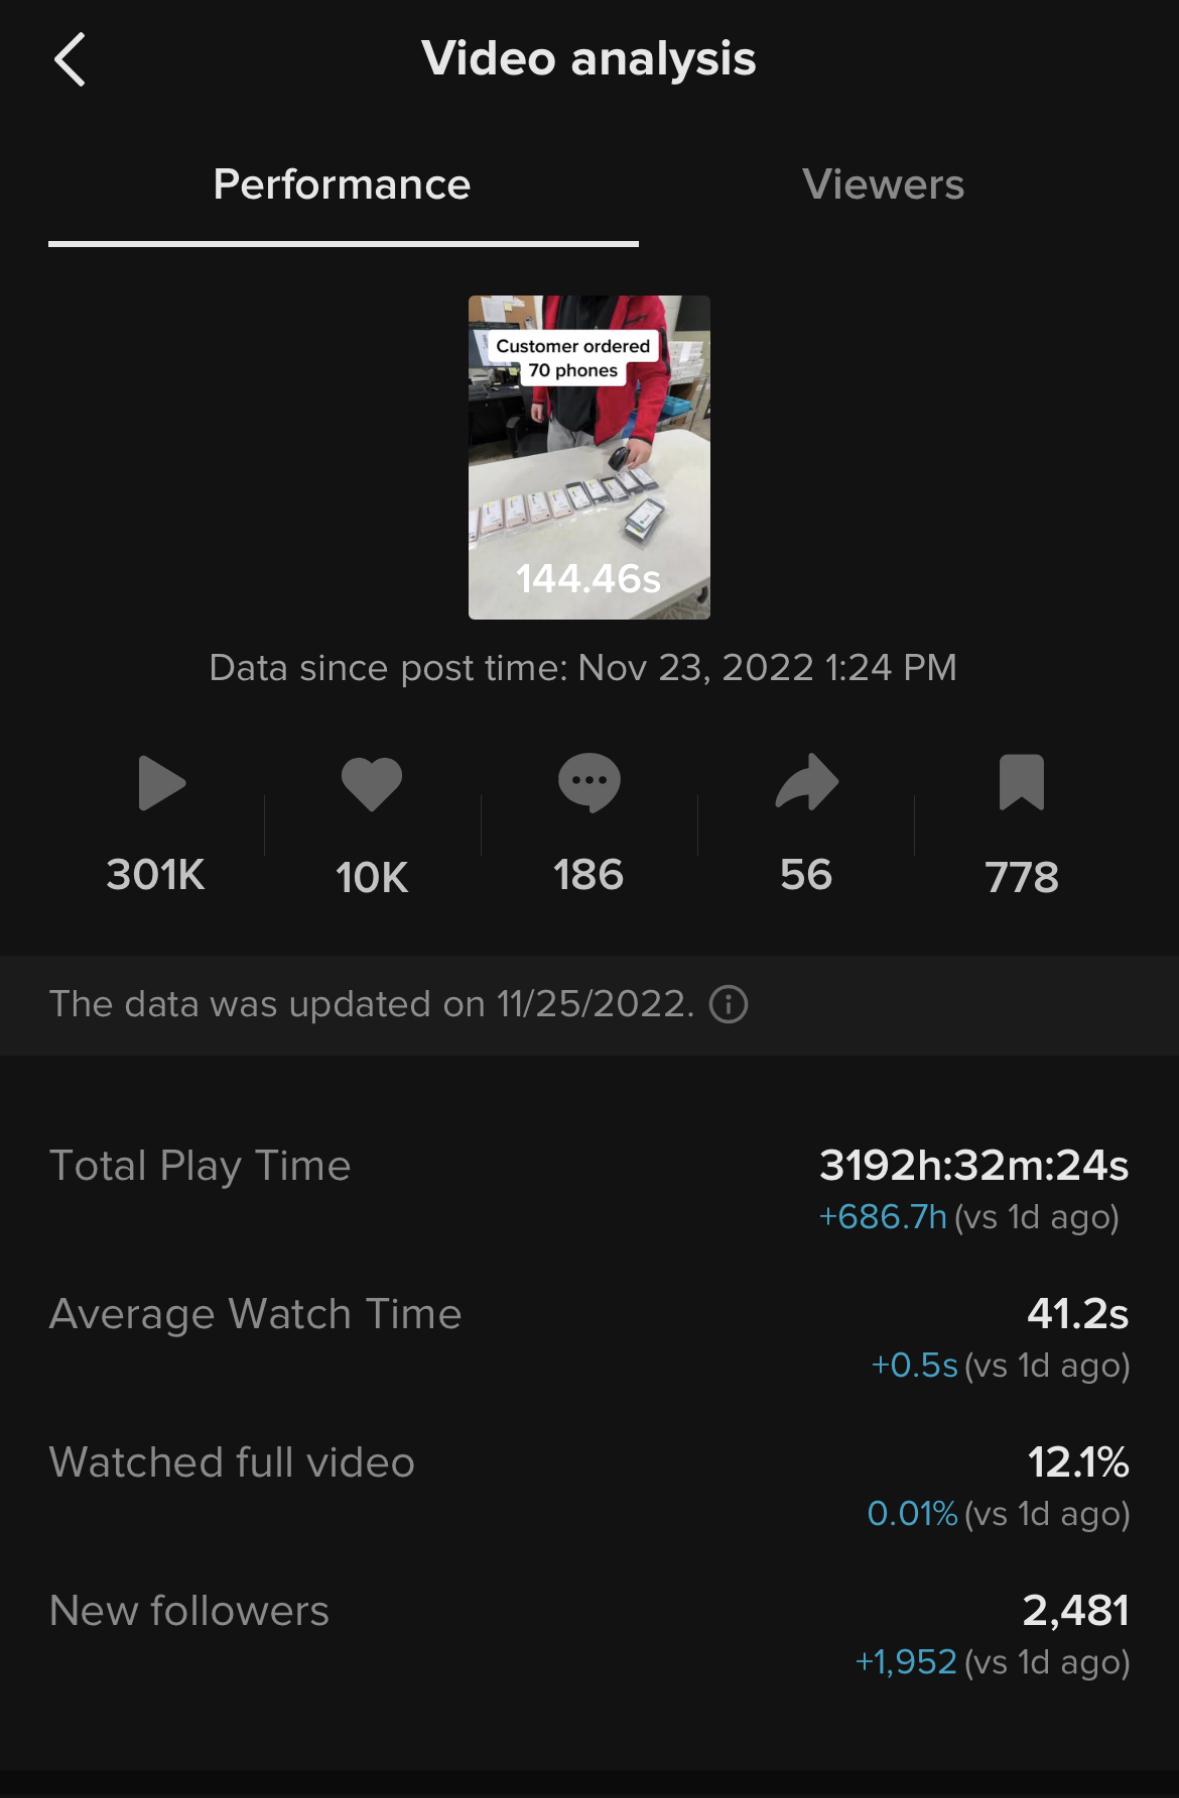Click the share arrow icon
Image resolution: width=1179 pixels, height=1798 pixels.
point(806,782)
